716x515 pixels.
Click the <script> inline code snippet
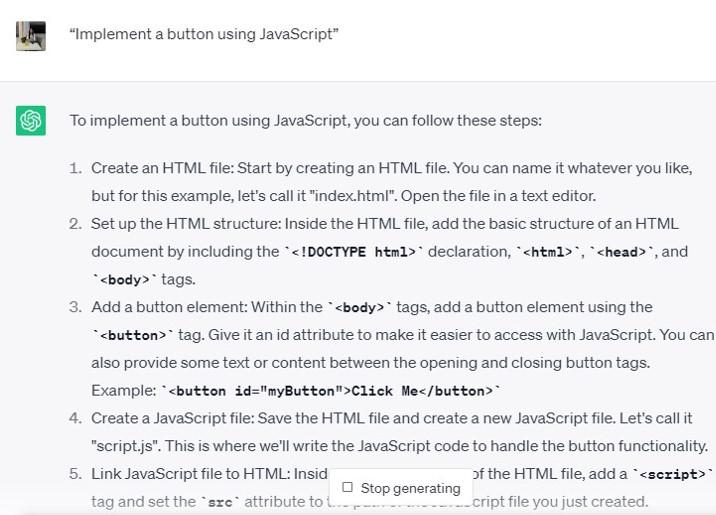tap(673, 474)
